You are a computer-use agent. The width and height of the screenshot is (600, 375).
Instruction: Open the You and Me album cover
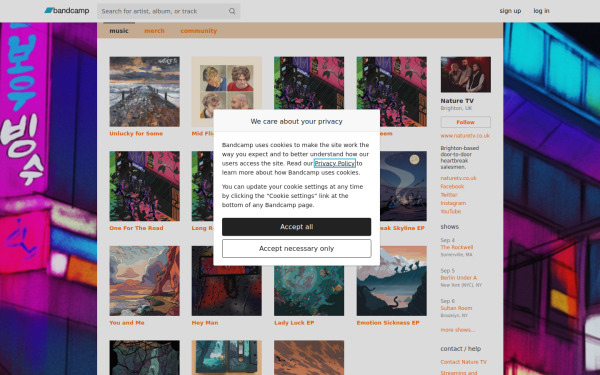(x=145, y=281)
